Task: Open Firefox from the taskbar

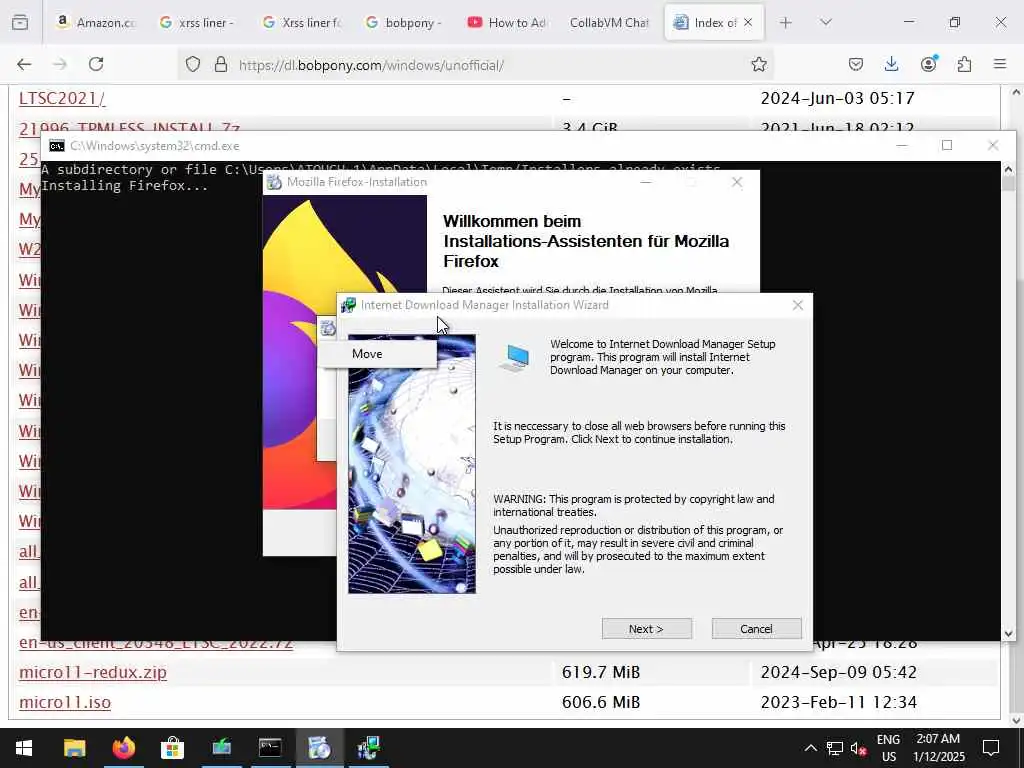Action: click(123, 748)
